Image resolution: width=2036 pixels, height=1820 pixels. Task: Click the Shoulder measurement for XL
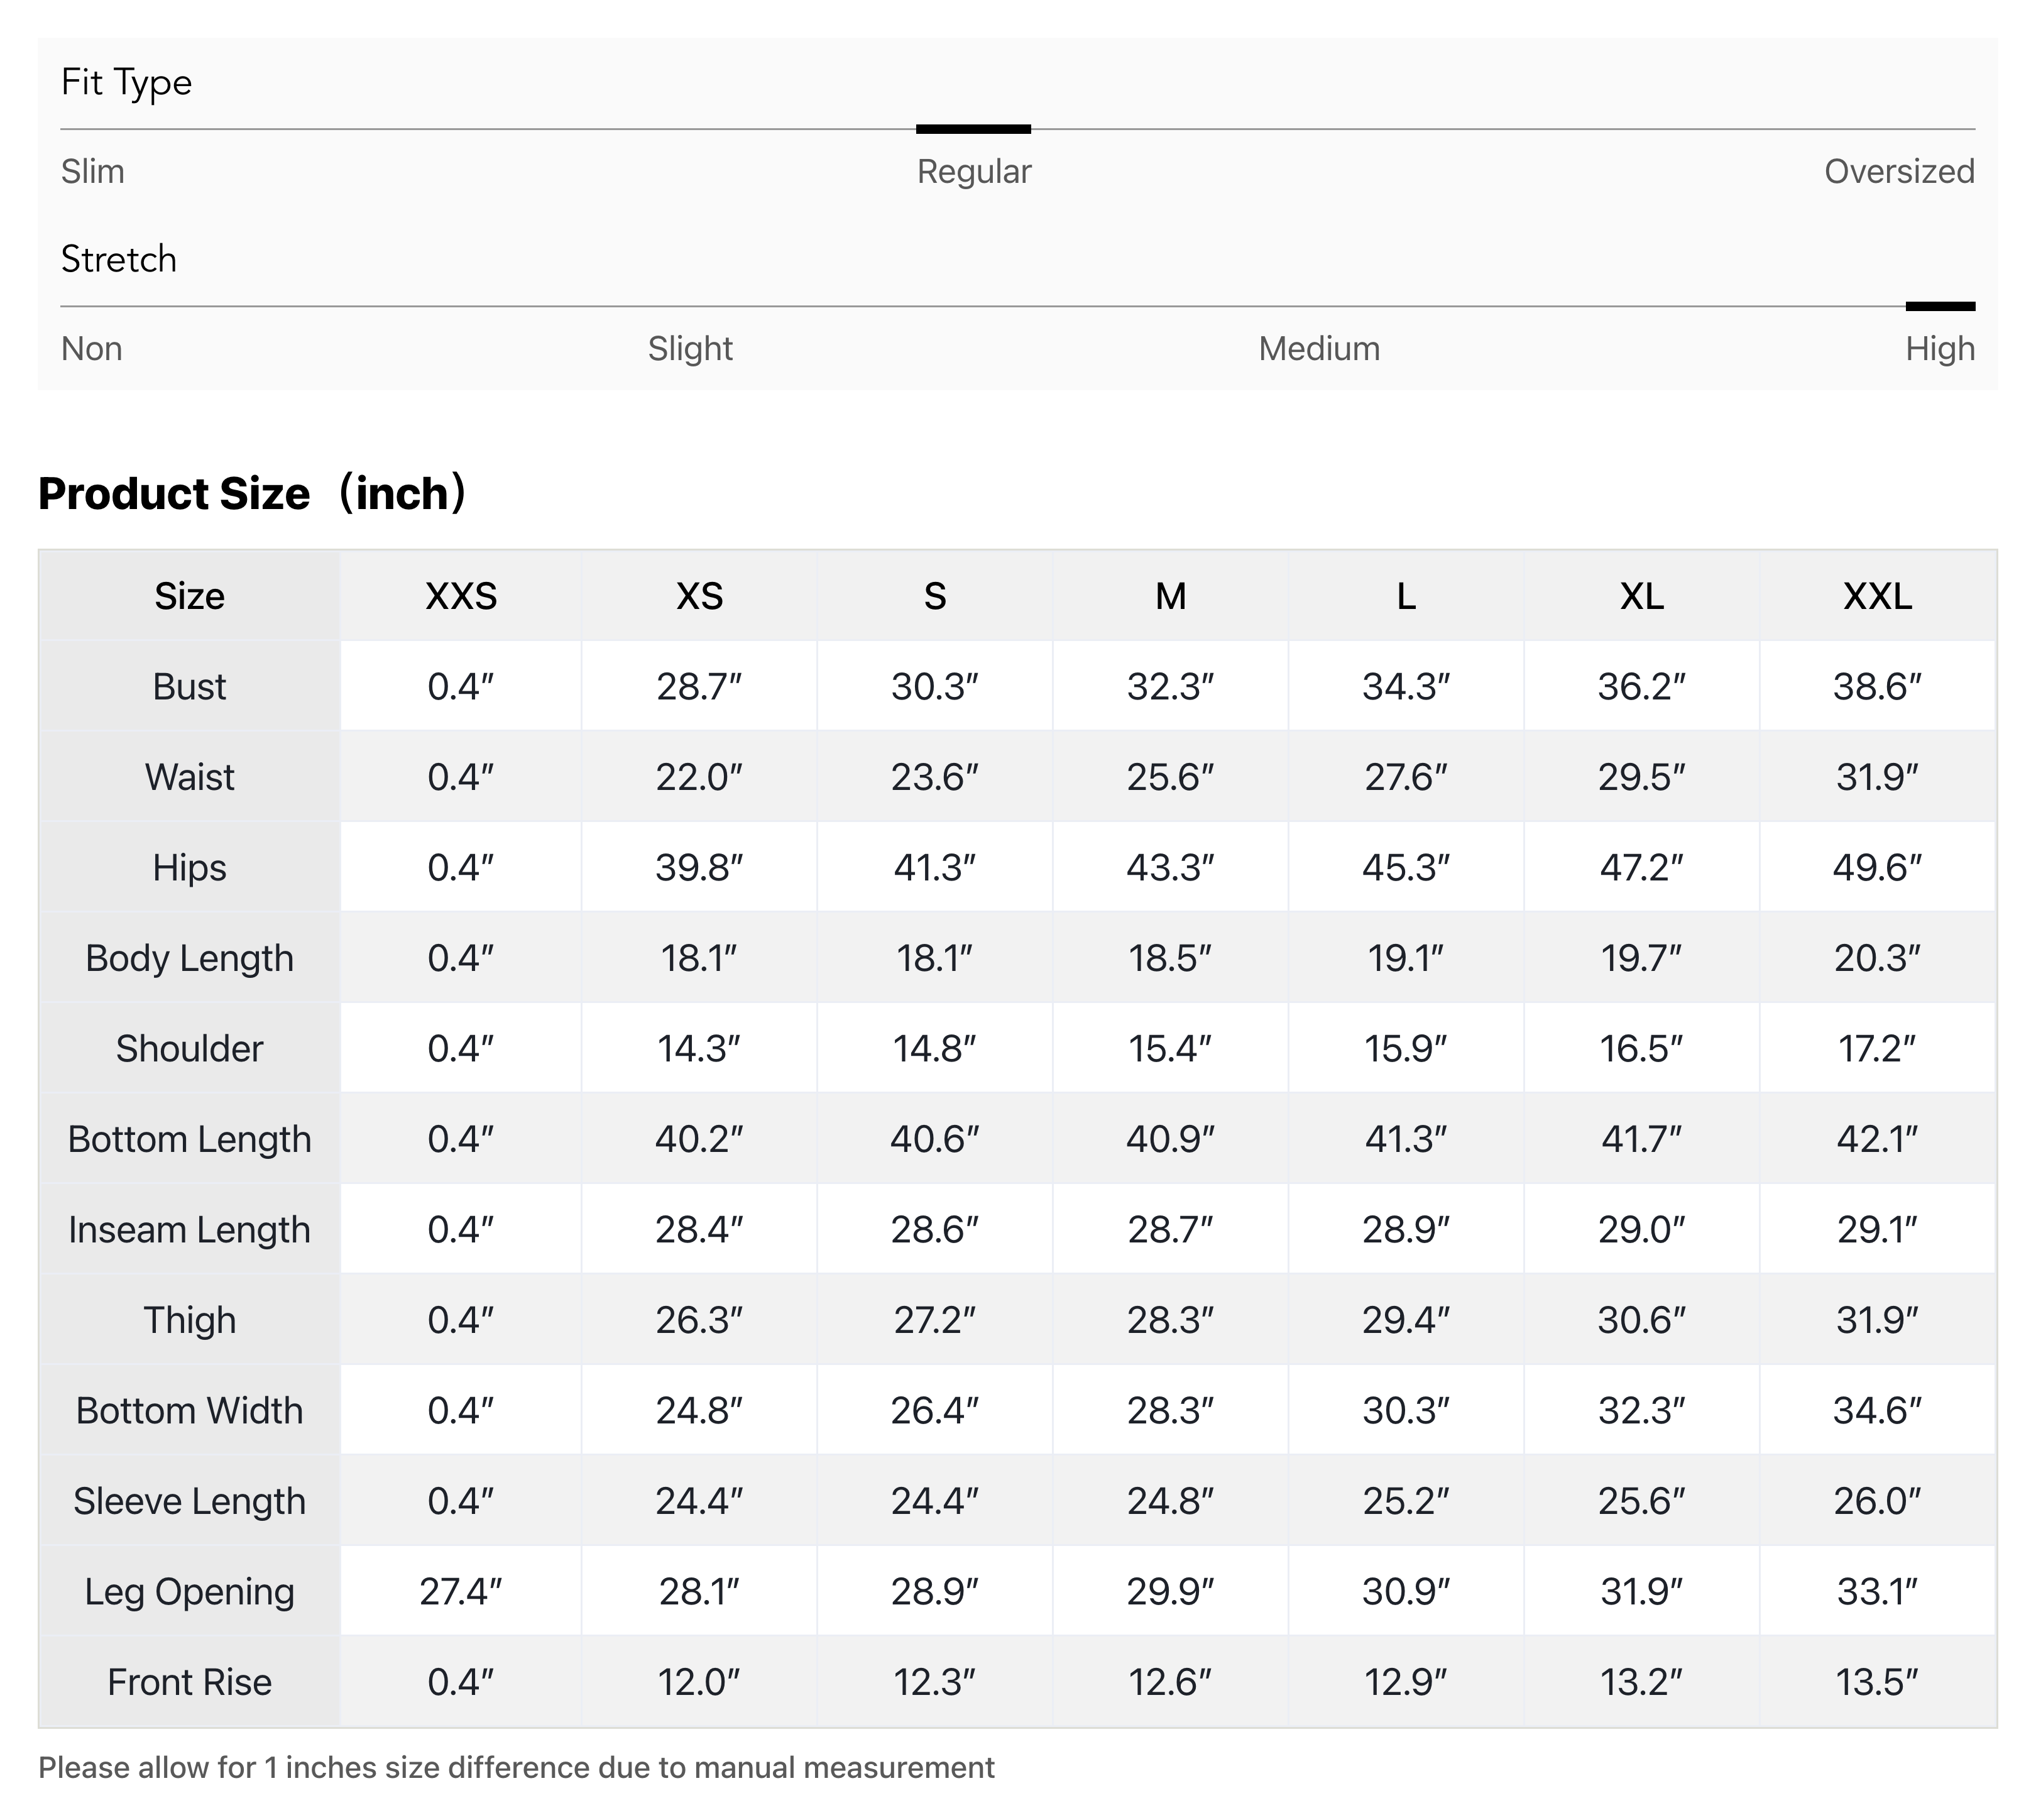point(1643,1048)
